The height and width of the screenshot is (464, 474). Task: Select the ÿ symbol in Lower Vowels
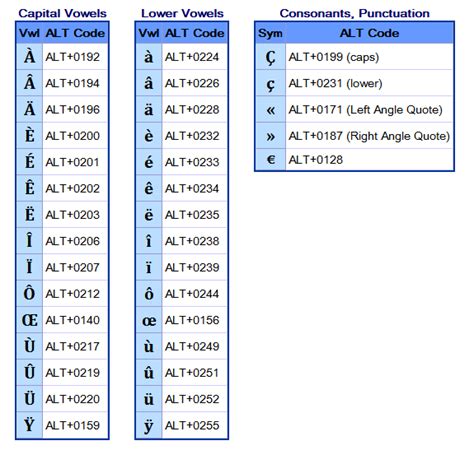pos(149,426)
